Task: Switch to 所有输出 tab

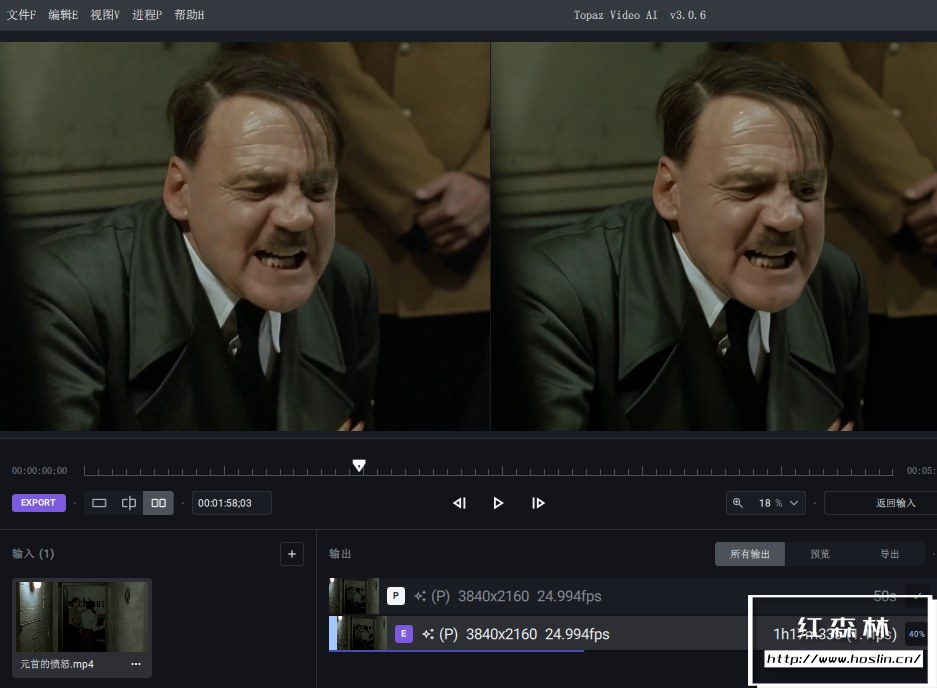Action: pyautogui.click(x=750, y=554)
